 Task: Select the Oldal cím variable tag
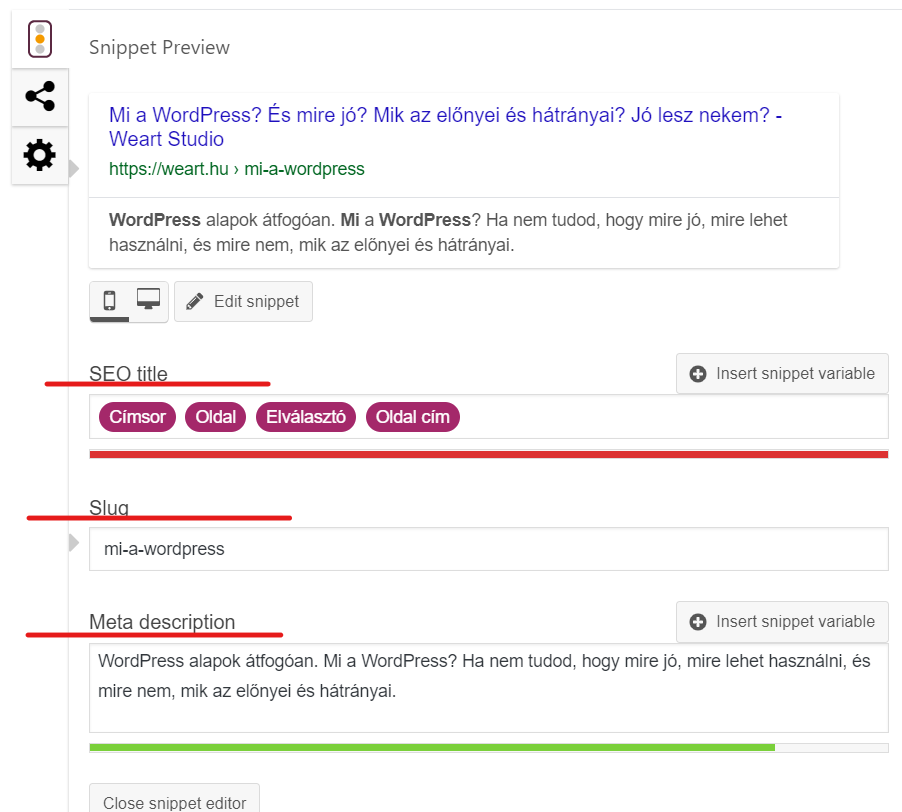tap(412, 417)
